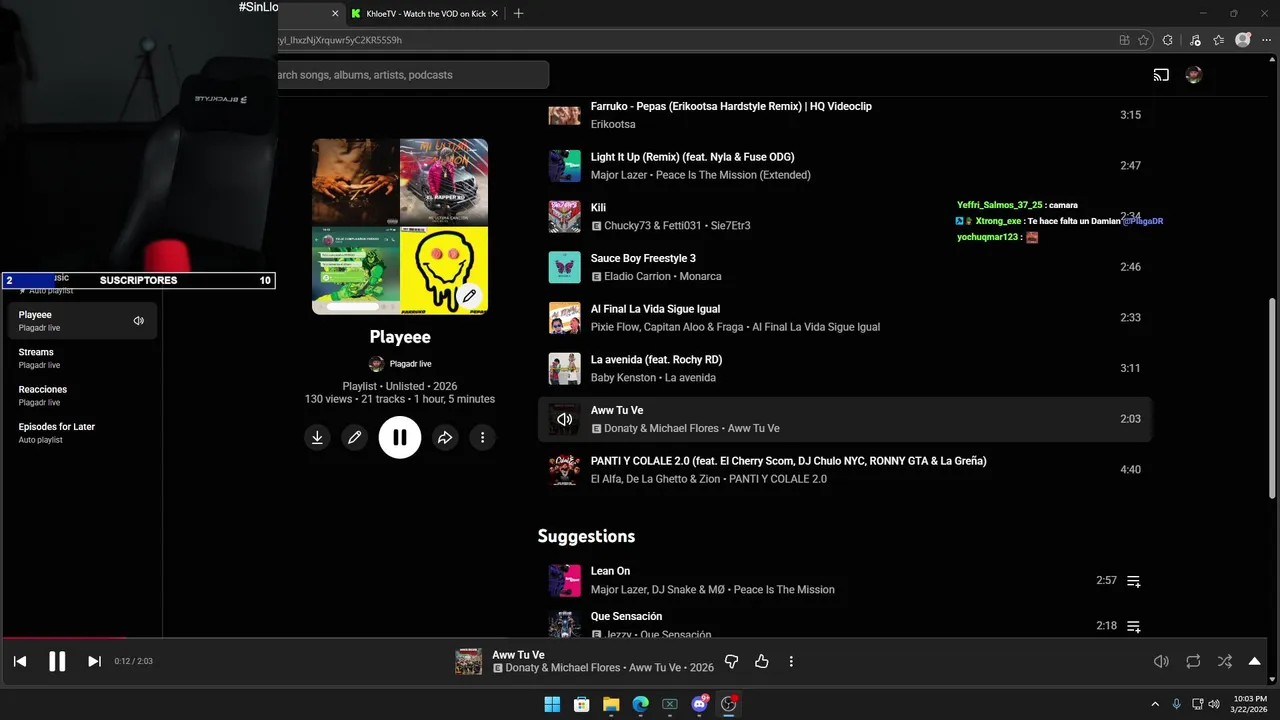This screenshot has width=1280, height=720.
Task: Add Lean On to the playlist
Action: (x=1133, y=581)
